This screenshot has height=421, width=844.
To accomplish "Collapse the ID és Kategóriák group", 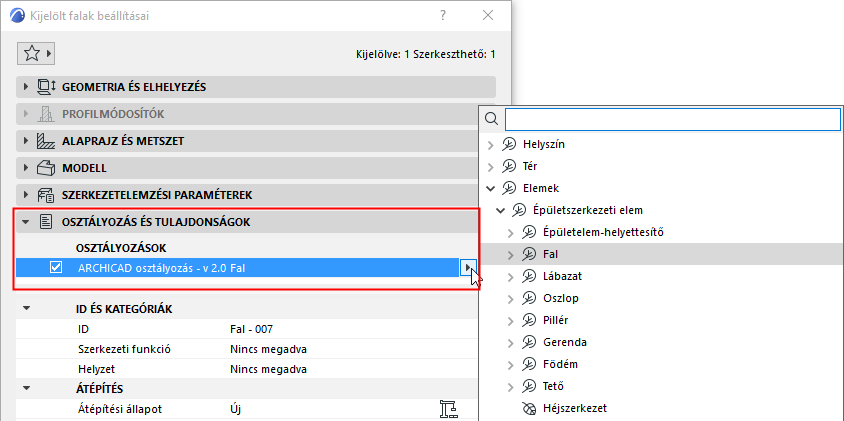I will coord(27,308).
